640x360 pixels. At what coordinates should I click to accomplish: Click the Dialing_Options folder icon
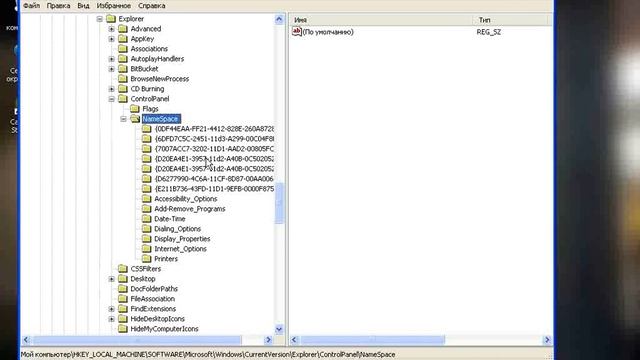[147, 229]
